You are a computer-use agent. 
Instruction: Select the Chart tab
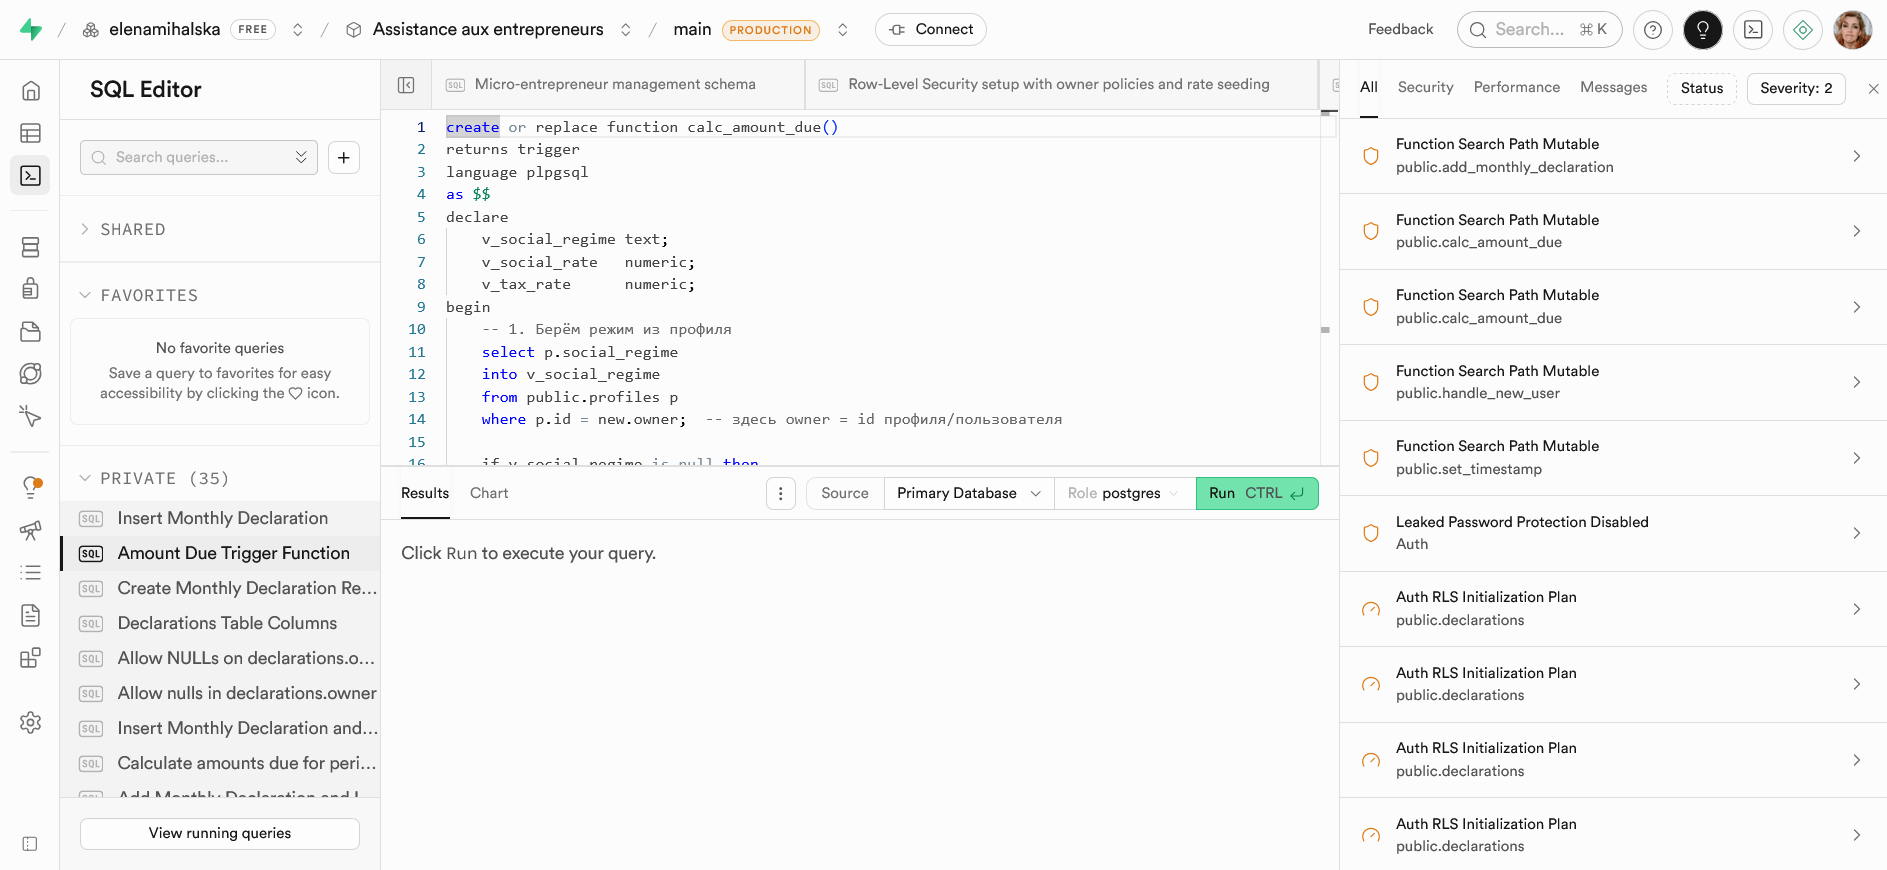point(489,493)
